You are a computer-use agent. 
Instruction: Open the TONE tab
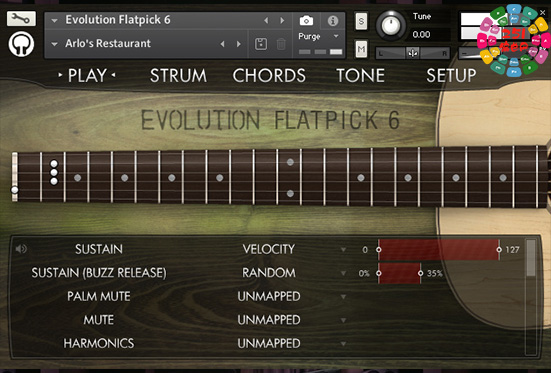(x=361, y=75)
